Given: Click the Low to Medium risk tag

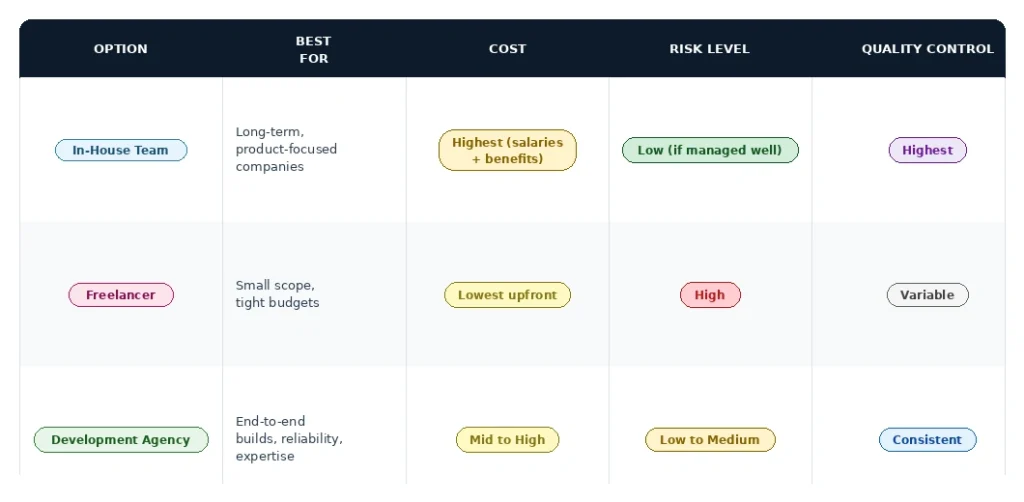Looking at the screenshot, I should coord(709,440).
